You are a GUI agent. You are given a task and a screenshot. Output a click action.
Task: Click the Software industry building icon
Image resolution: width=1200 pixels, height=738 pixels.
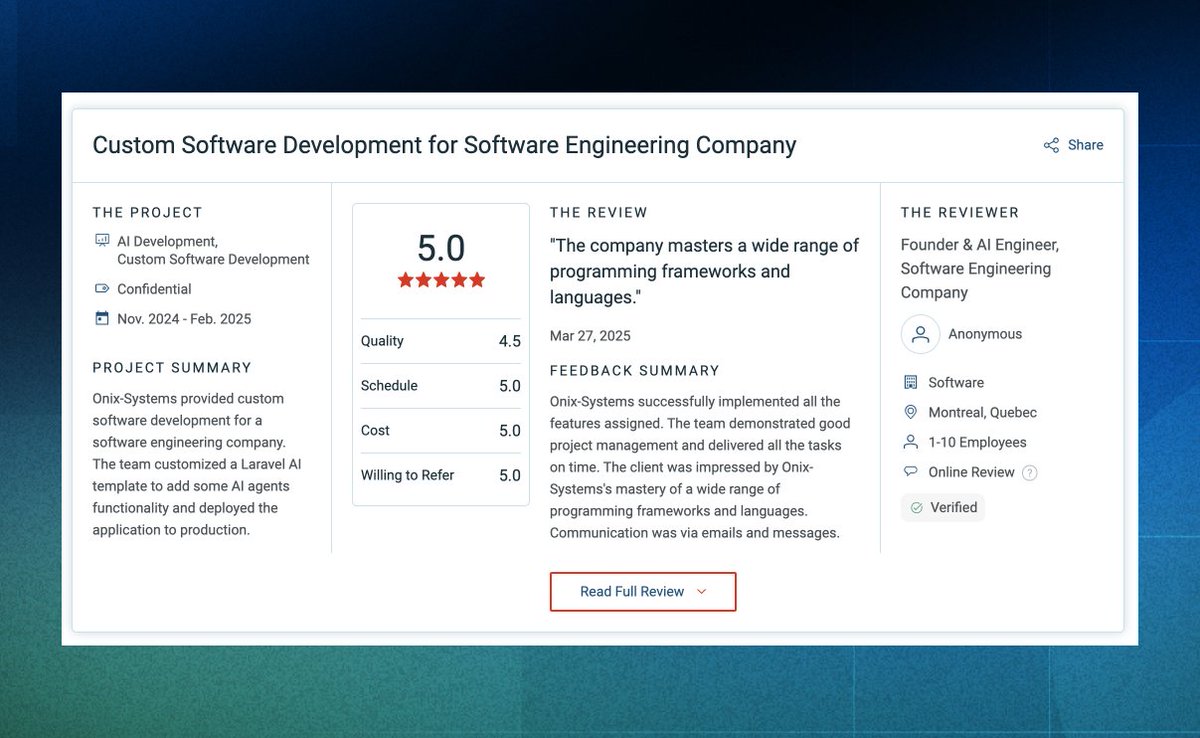tap(910, 382)
